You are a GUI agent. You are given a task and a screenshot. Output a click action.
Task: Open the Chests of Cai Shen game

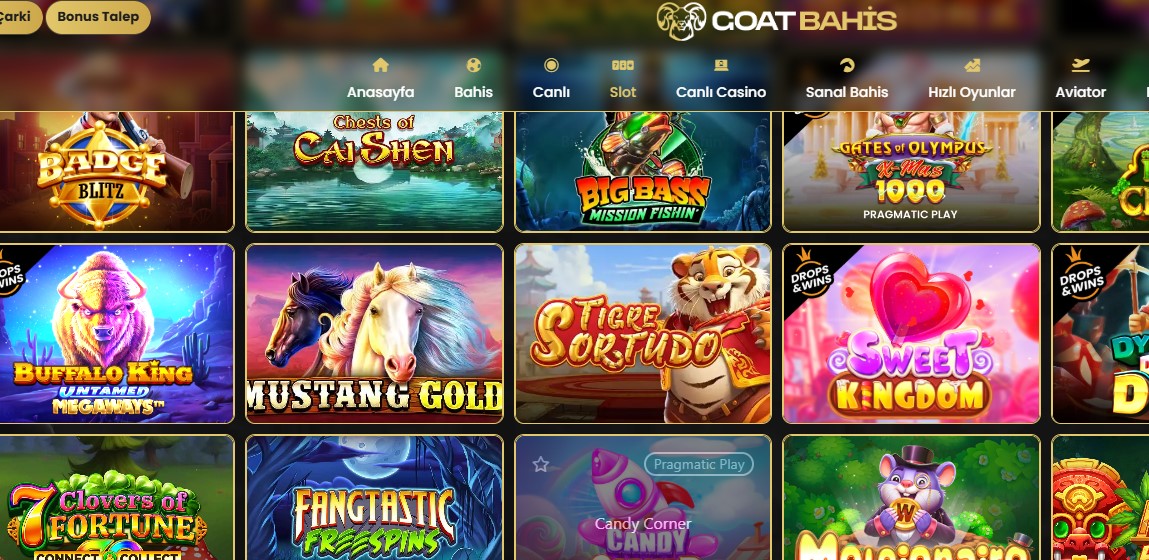point(374,172)
